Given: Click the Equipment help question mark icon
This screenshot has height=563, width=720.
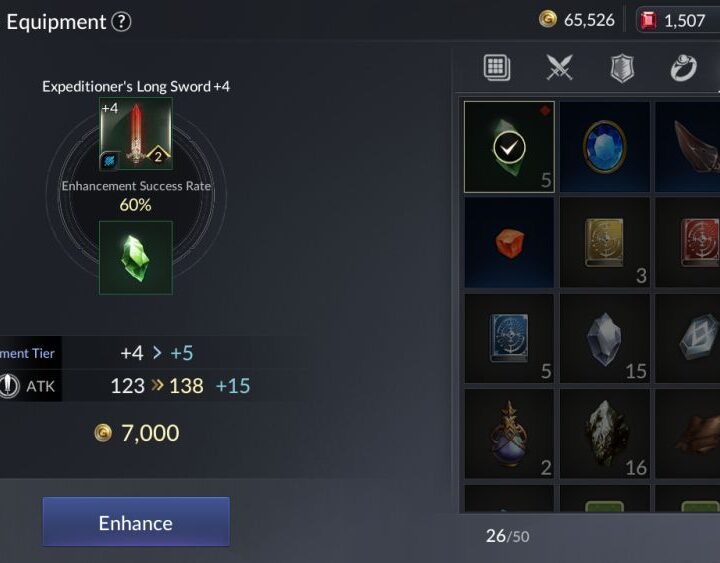Looking at the screenshot, I should [122, 22].
